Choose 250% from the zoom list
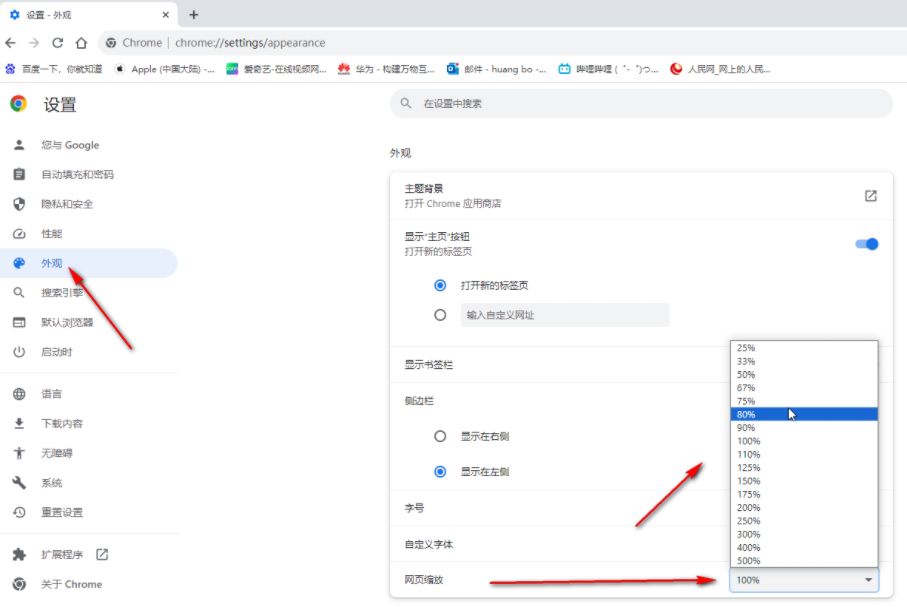 804,521
